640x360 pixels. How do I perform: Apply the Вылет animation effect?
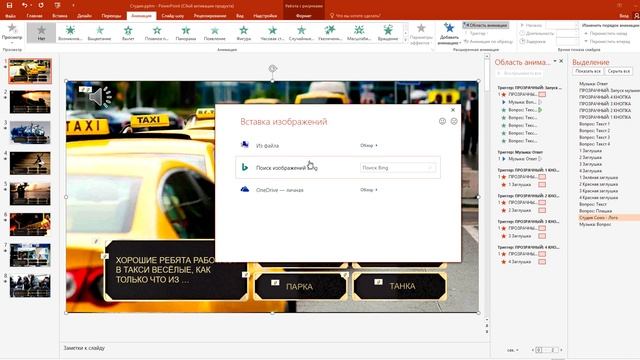[x=128, y=33]
